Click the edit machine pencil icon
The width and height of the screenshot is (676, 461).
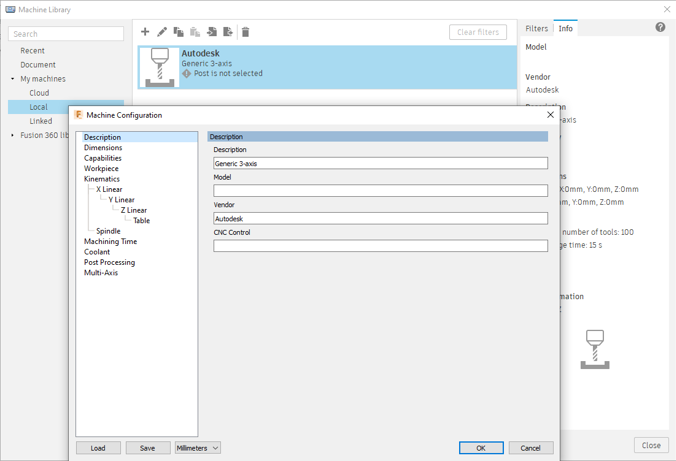[x=162, y=31]
